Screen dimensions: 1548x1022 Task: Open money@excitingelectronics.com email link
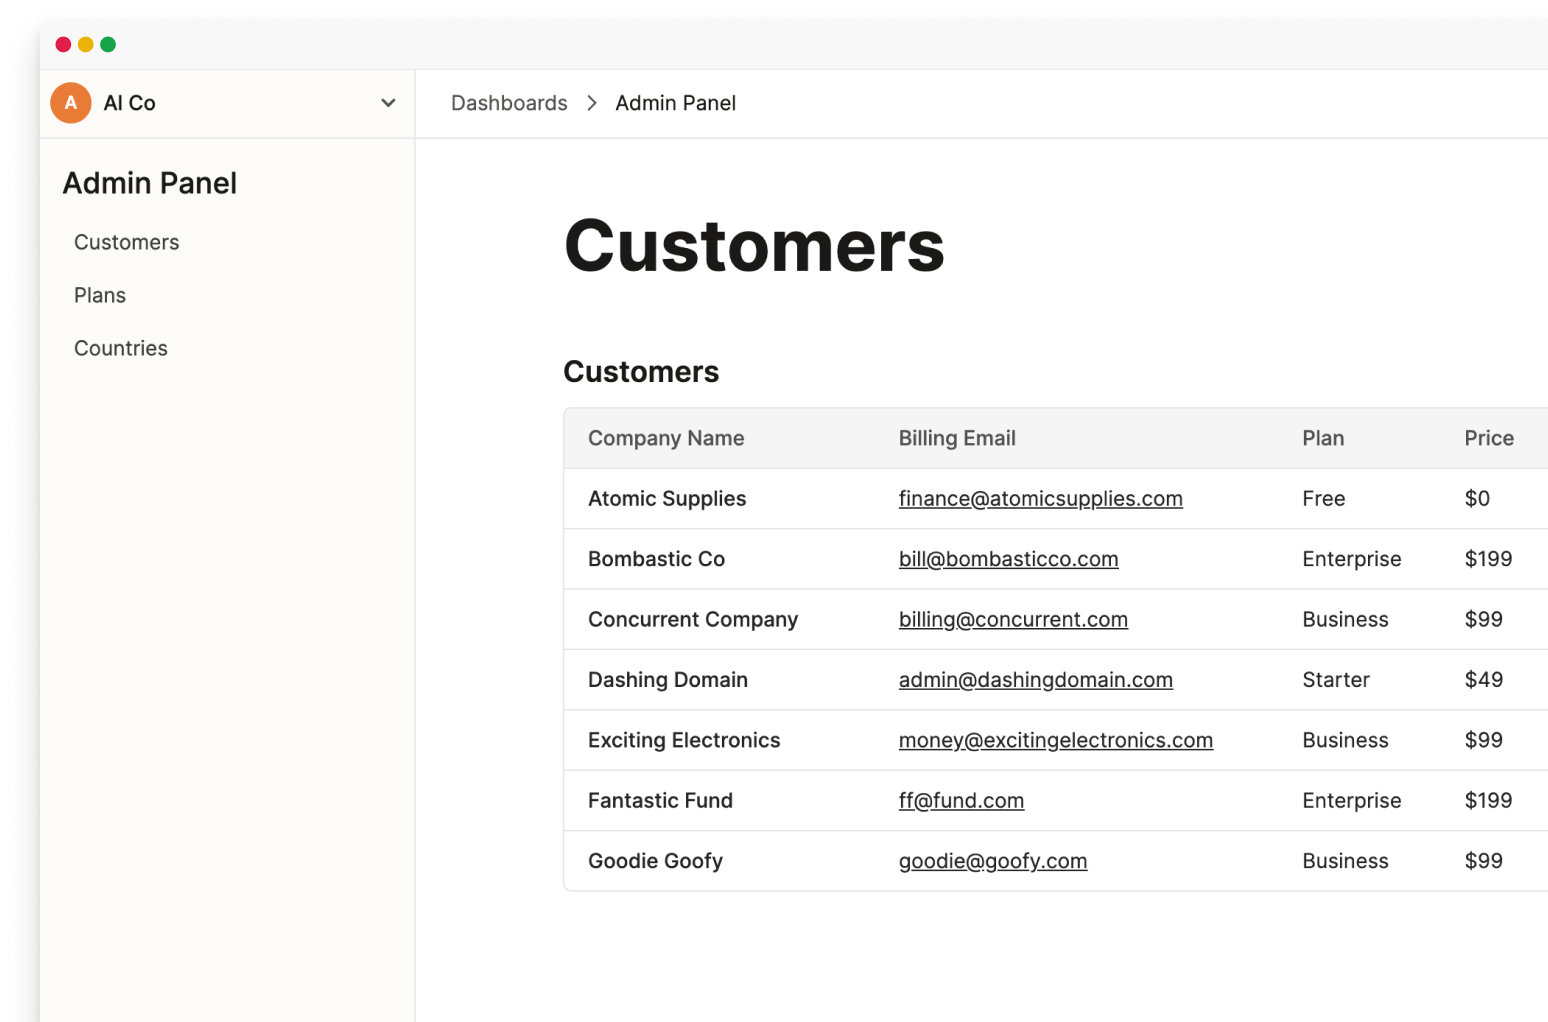point(1055,740)
